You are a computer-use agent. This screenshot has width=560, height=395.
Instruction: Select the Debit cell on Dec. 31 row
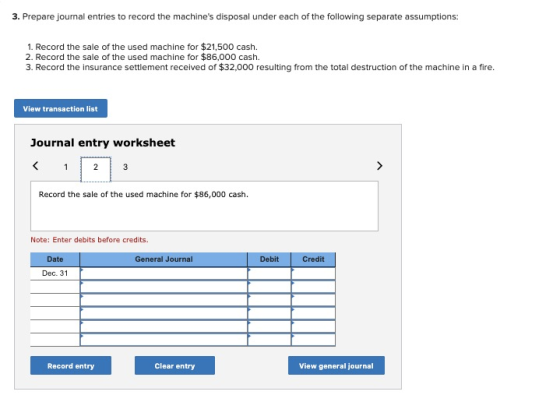tap(269, 274)
